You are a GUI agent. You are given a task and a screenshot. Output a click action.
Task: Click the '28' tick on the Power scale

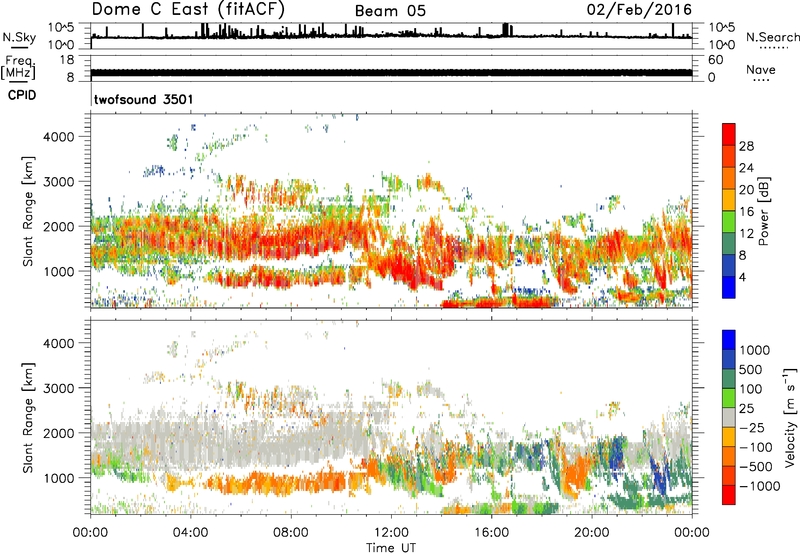click(x=746, y=146)
